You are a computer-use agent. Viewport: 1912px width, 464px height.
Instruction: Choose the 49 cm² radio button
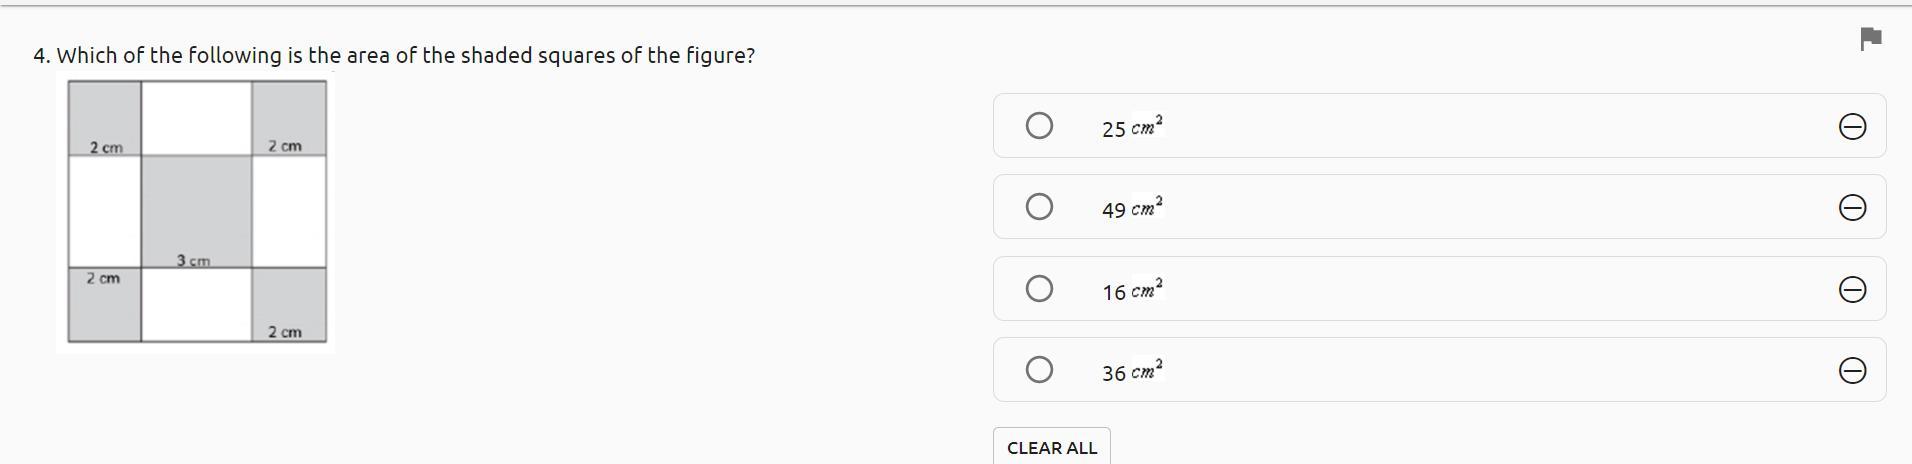click(x=1039, y=207)
